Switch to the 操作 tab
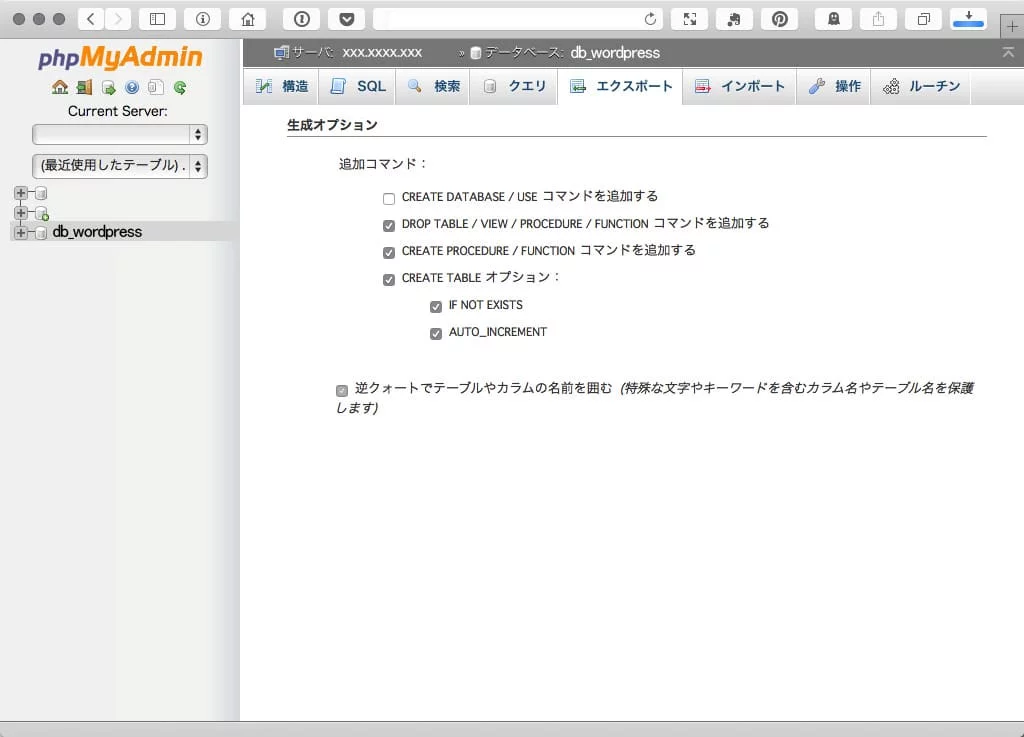1024x737 pixels. click(x=834, y=86)
